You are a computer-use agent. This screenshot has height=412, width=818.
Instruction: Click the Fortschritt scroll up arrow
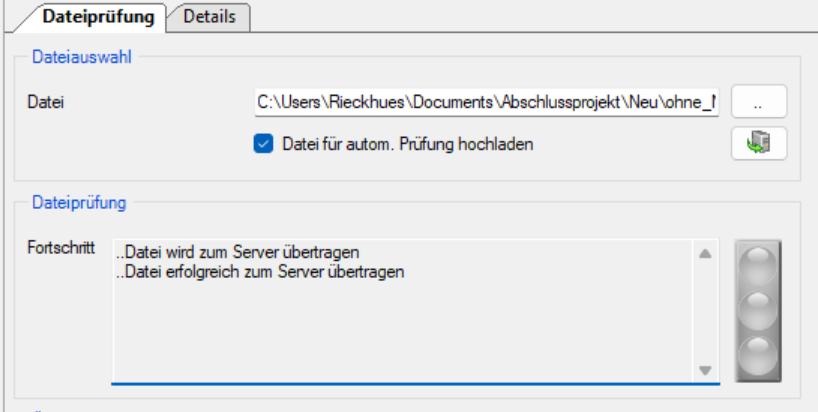point(705,254)
